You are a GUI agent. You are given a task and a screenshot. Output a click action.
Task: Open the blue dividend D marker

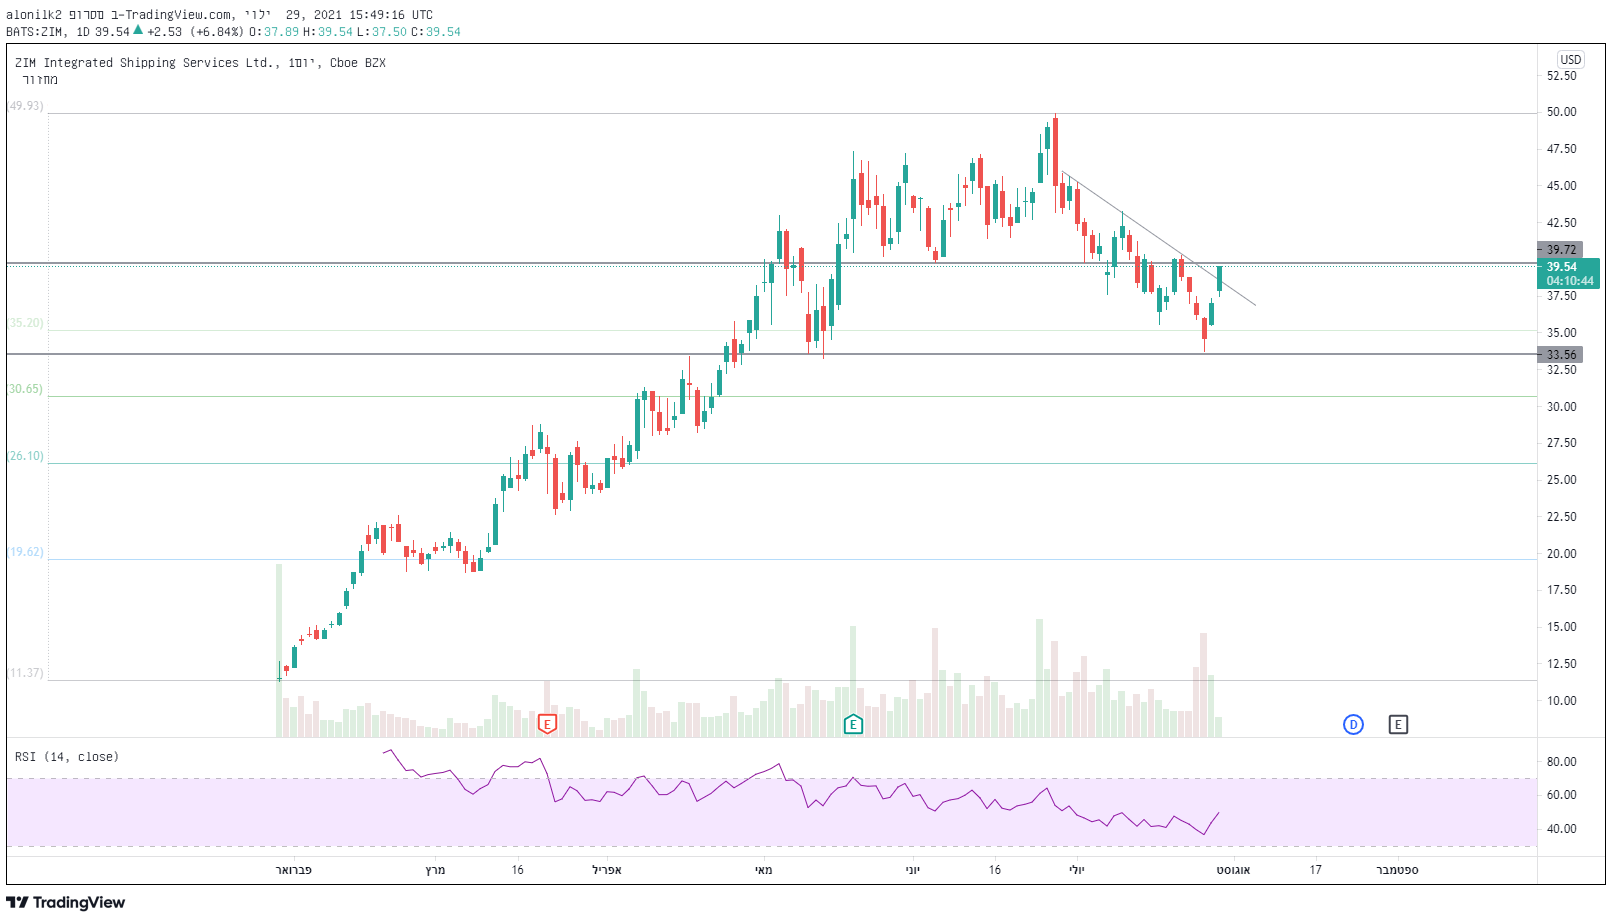[x=1353, y=724]
